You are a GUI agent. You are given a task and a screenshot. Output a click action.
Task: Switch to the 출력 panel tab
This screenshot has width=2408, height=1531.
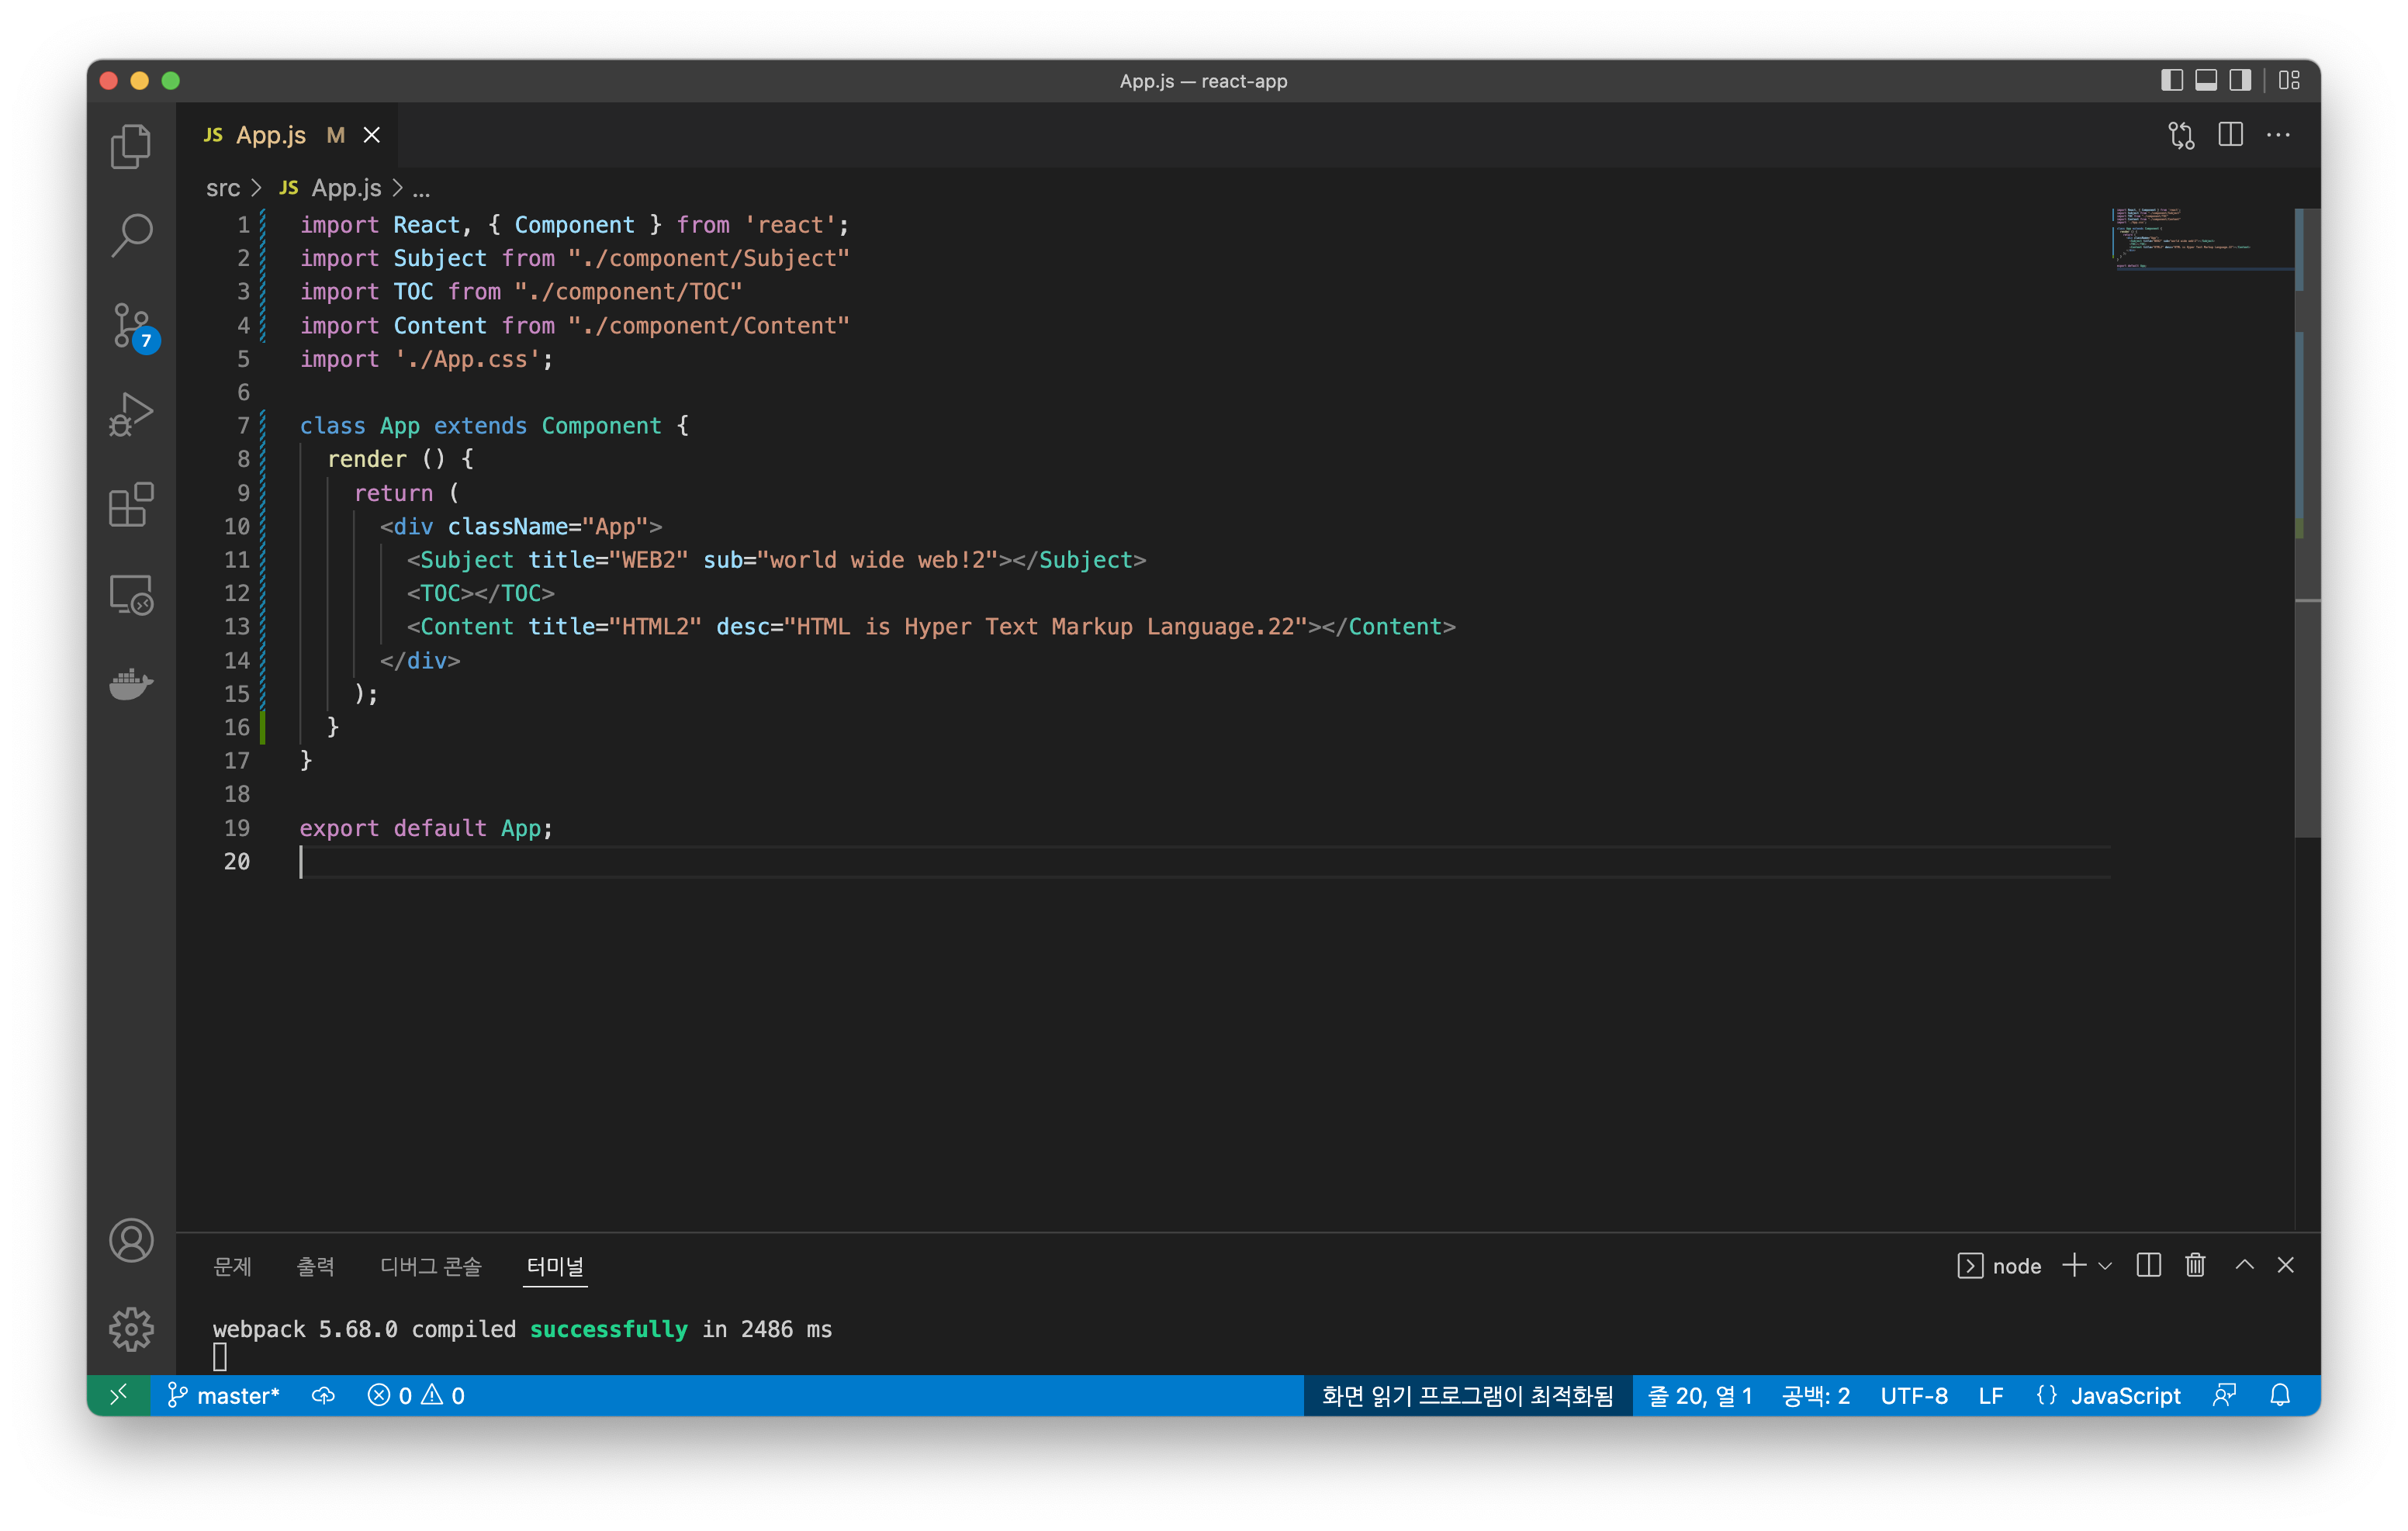(x=316, y=1266)
